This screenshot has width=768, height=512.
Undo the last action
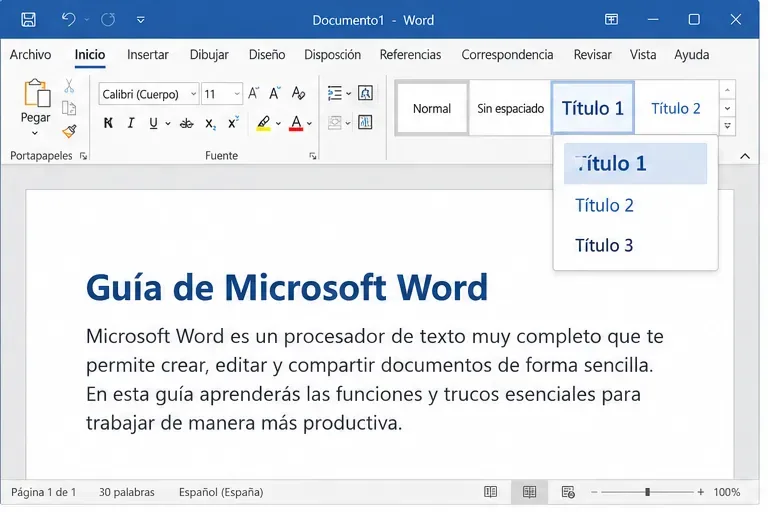click(69, 20)
